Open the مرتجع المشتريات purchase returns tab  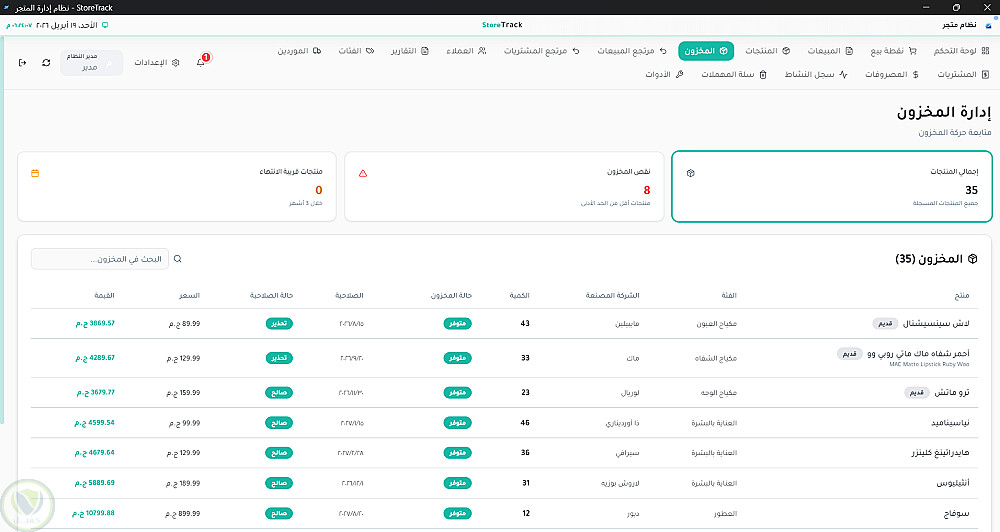541,51
